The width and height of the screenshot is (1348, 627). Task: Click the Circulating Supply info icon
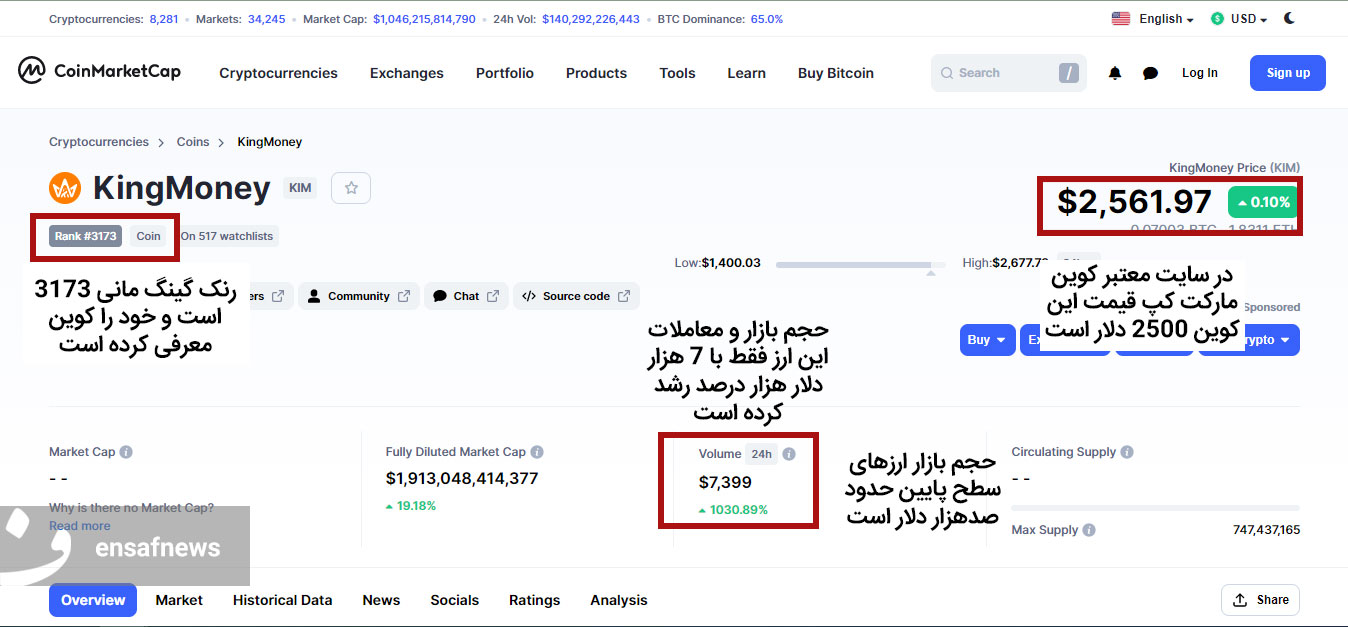coord(1127,452)
